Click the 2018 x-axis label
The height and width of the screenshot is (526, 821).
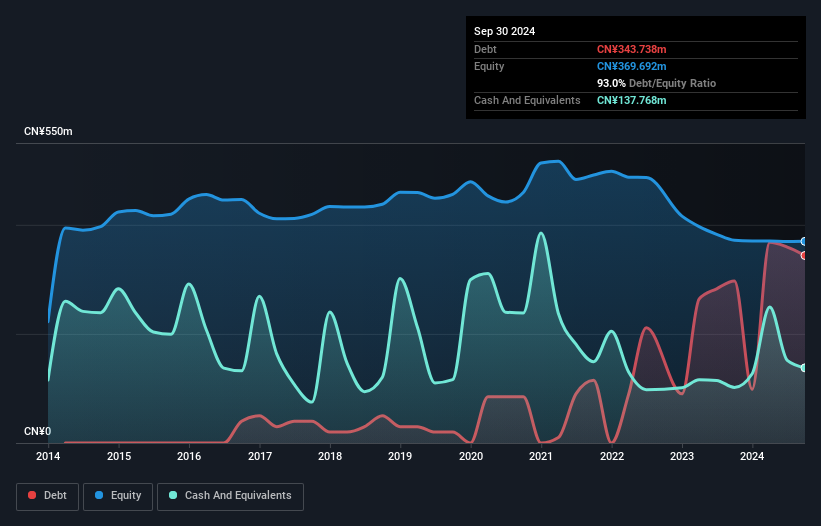330,456
